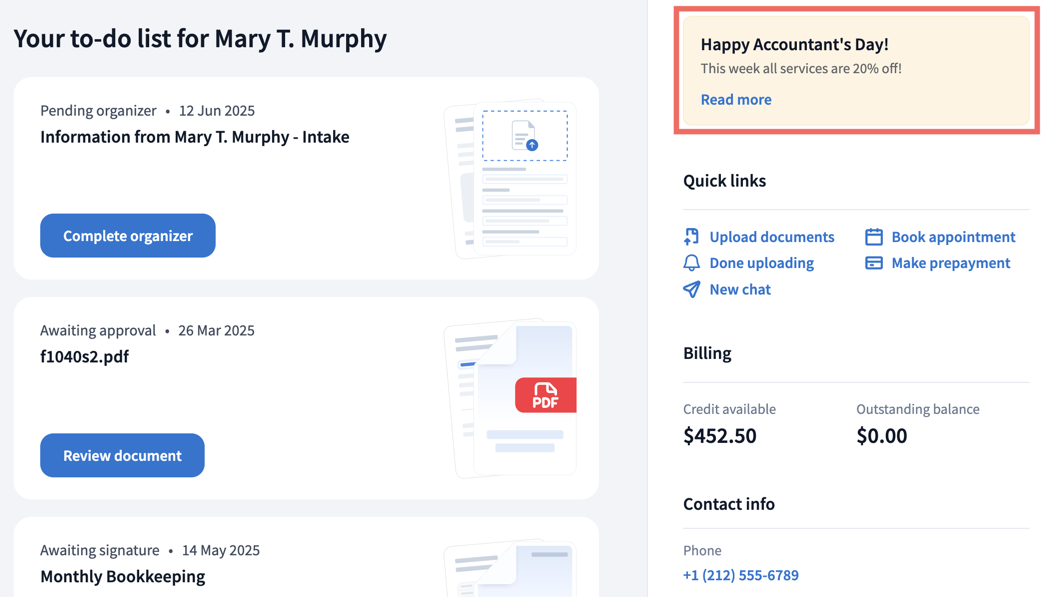Open the f1040s2.pdf task title
1046x597 pixels.
point(84,356)
